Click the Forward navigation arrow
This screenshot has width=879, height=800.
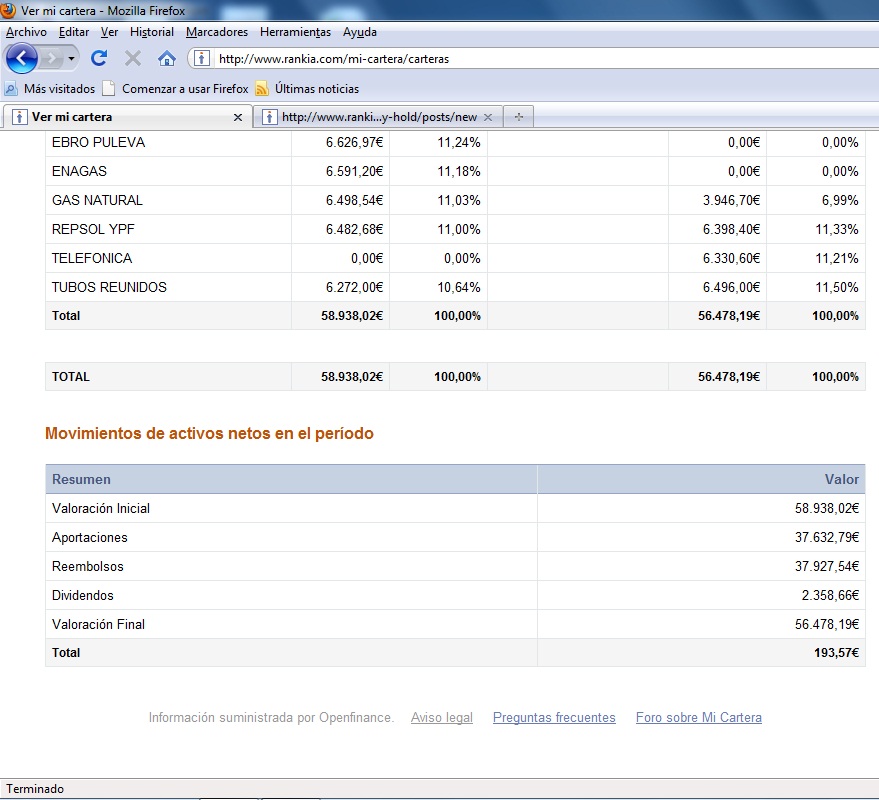pos(51,58)
